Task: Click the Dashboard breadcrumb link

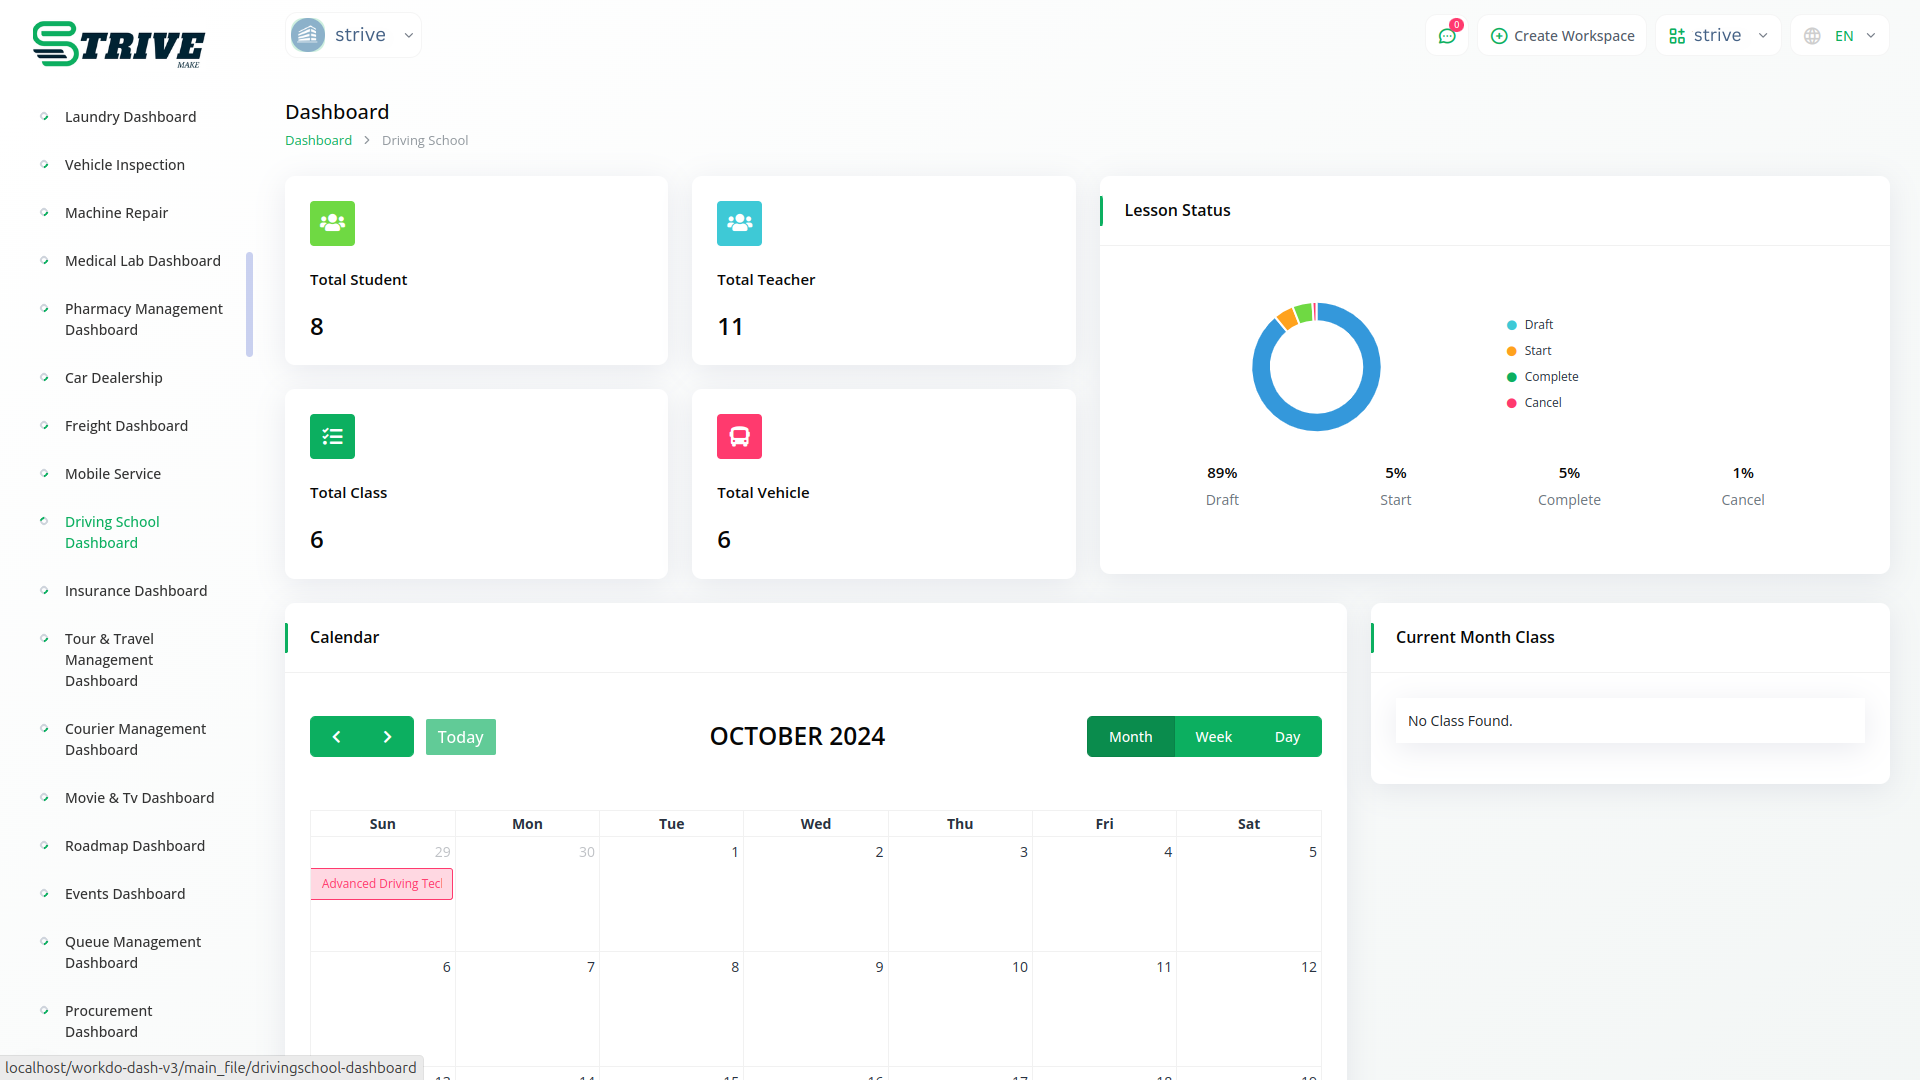Action: click(318, 141)
